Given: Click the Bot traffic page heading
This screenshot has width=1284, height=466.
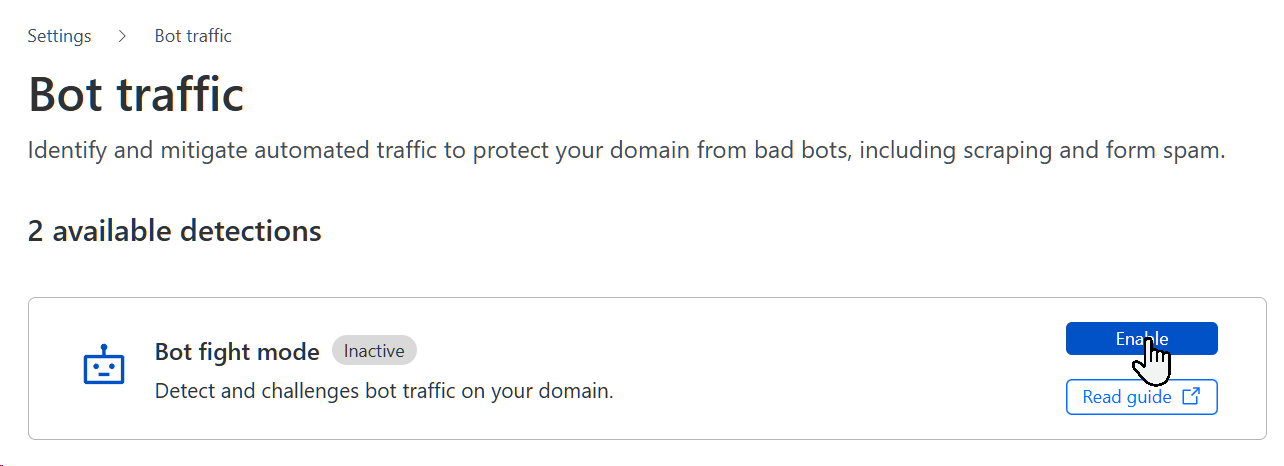Looking at the screenshot, I should click(136, 95).
